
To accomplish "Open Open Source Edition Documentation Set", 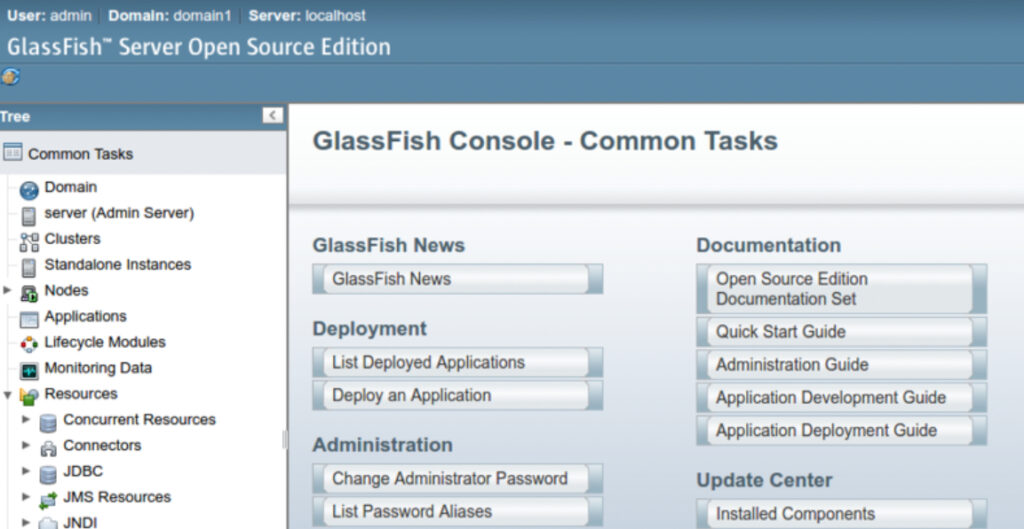I will [x=842, y=289].
